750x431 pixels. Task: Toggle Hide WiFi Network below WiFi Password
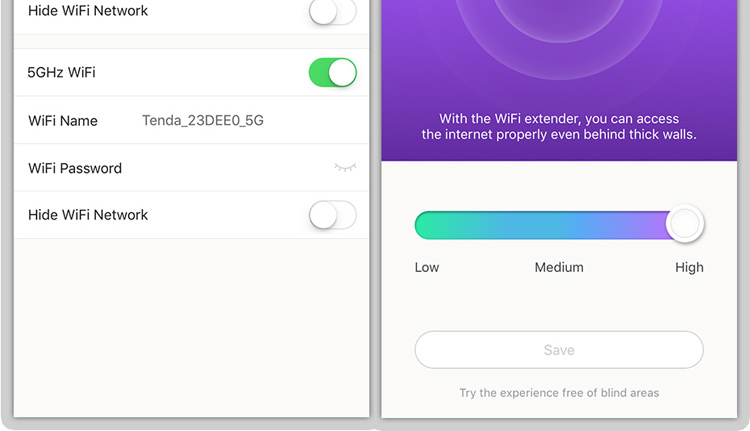(x=333, y=215)
